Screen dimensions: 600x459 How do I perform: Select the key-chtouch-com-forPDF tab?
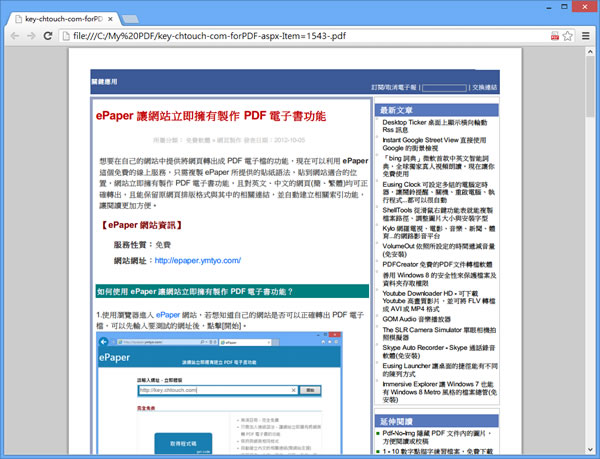(x=64, y=19)
